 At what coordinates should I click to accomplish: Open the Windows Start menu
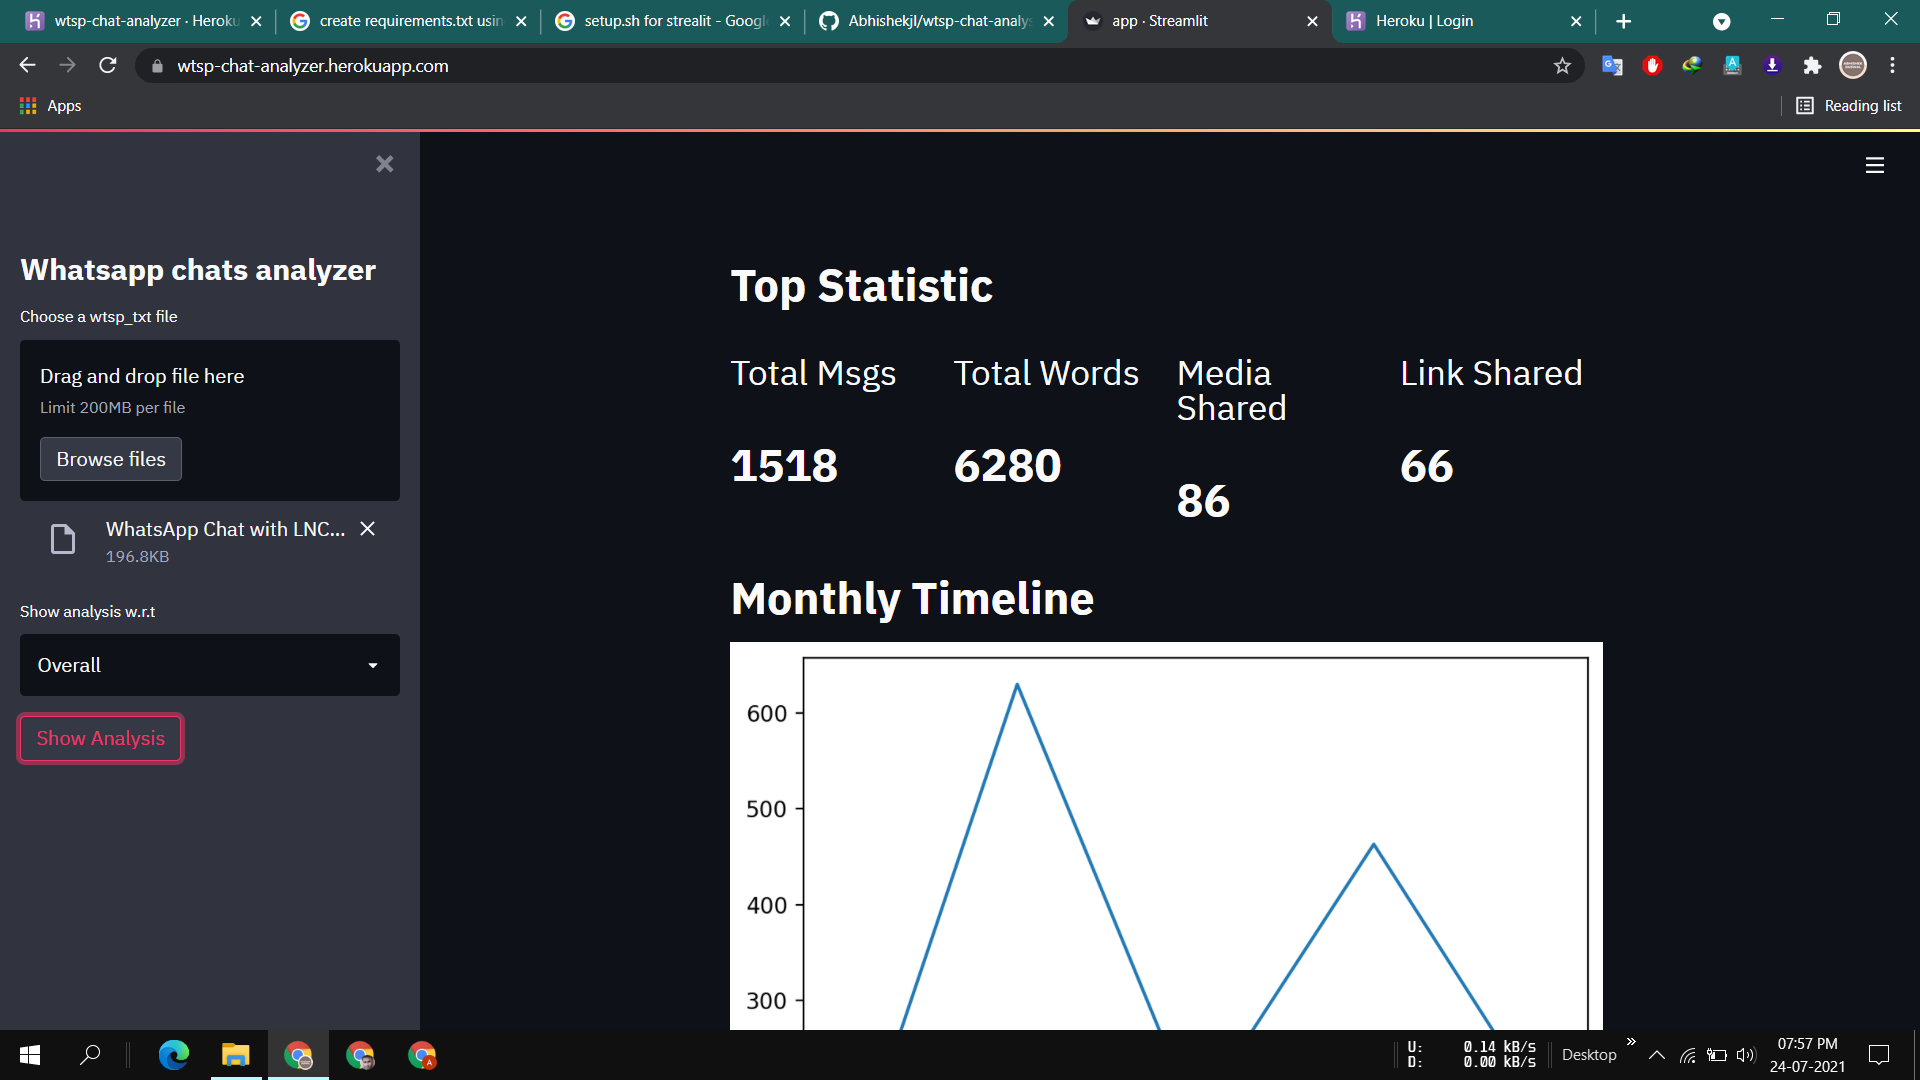point(29,1055)
